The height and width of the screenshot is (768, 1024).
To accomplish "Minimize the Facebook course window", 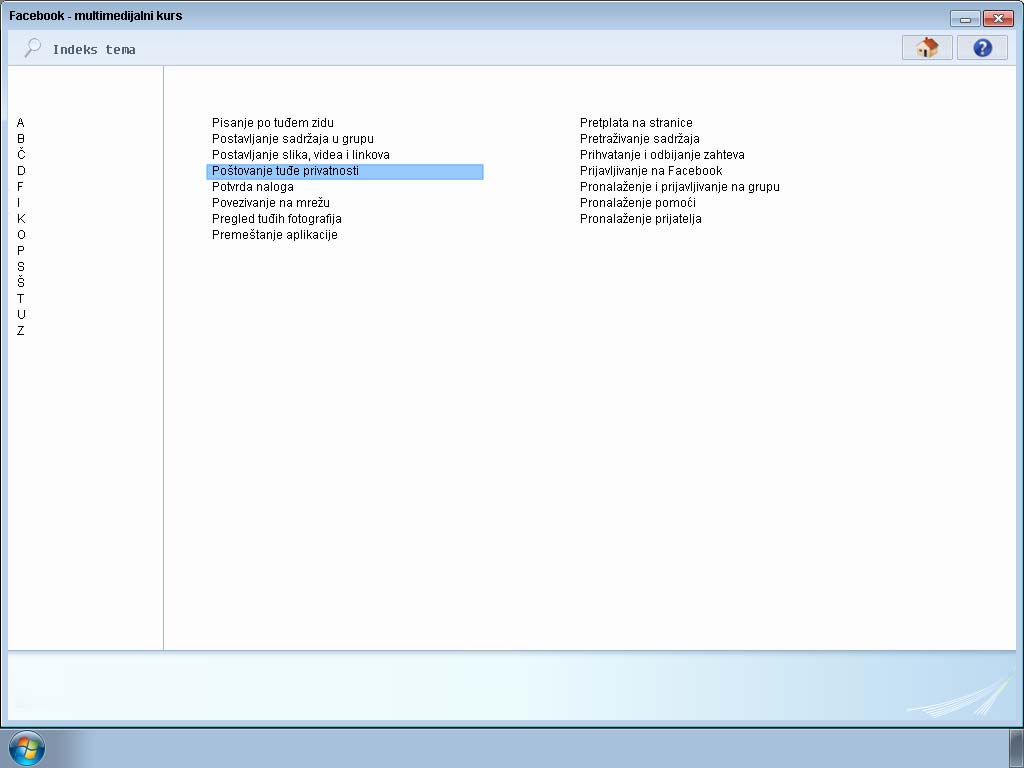I will (965, 18).
